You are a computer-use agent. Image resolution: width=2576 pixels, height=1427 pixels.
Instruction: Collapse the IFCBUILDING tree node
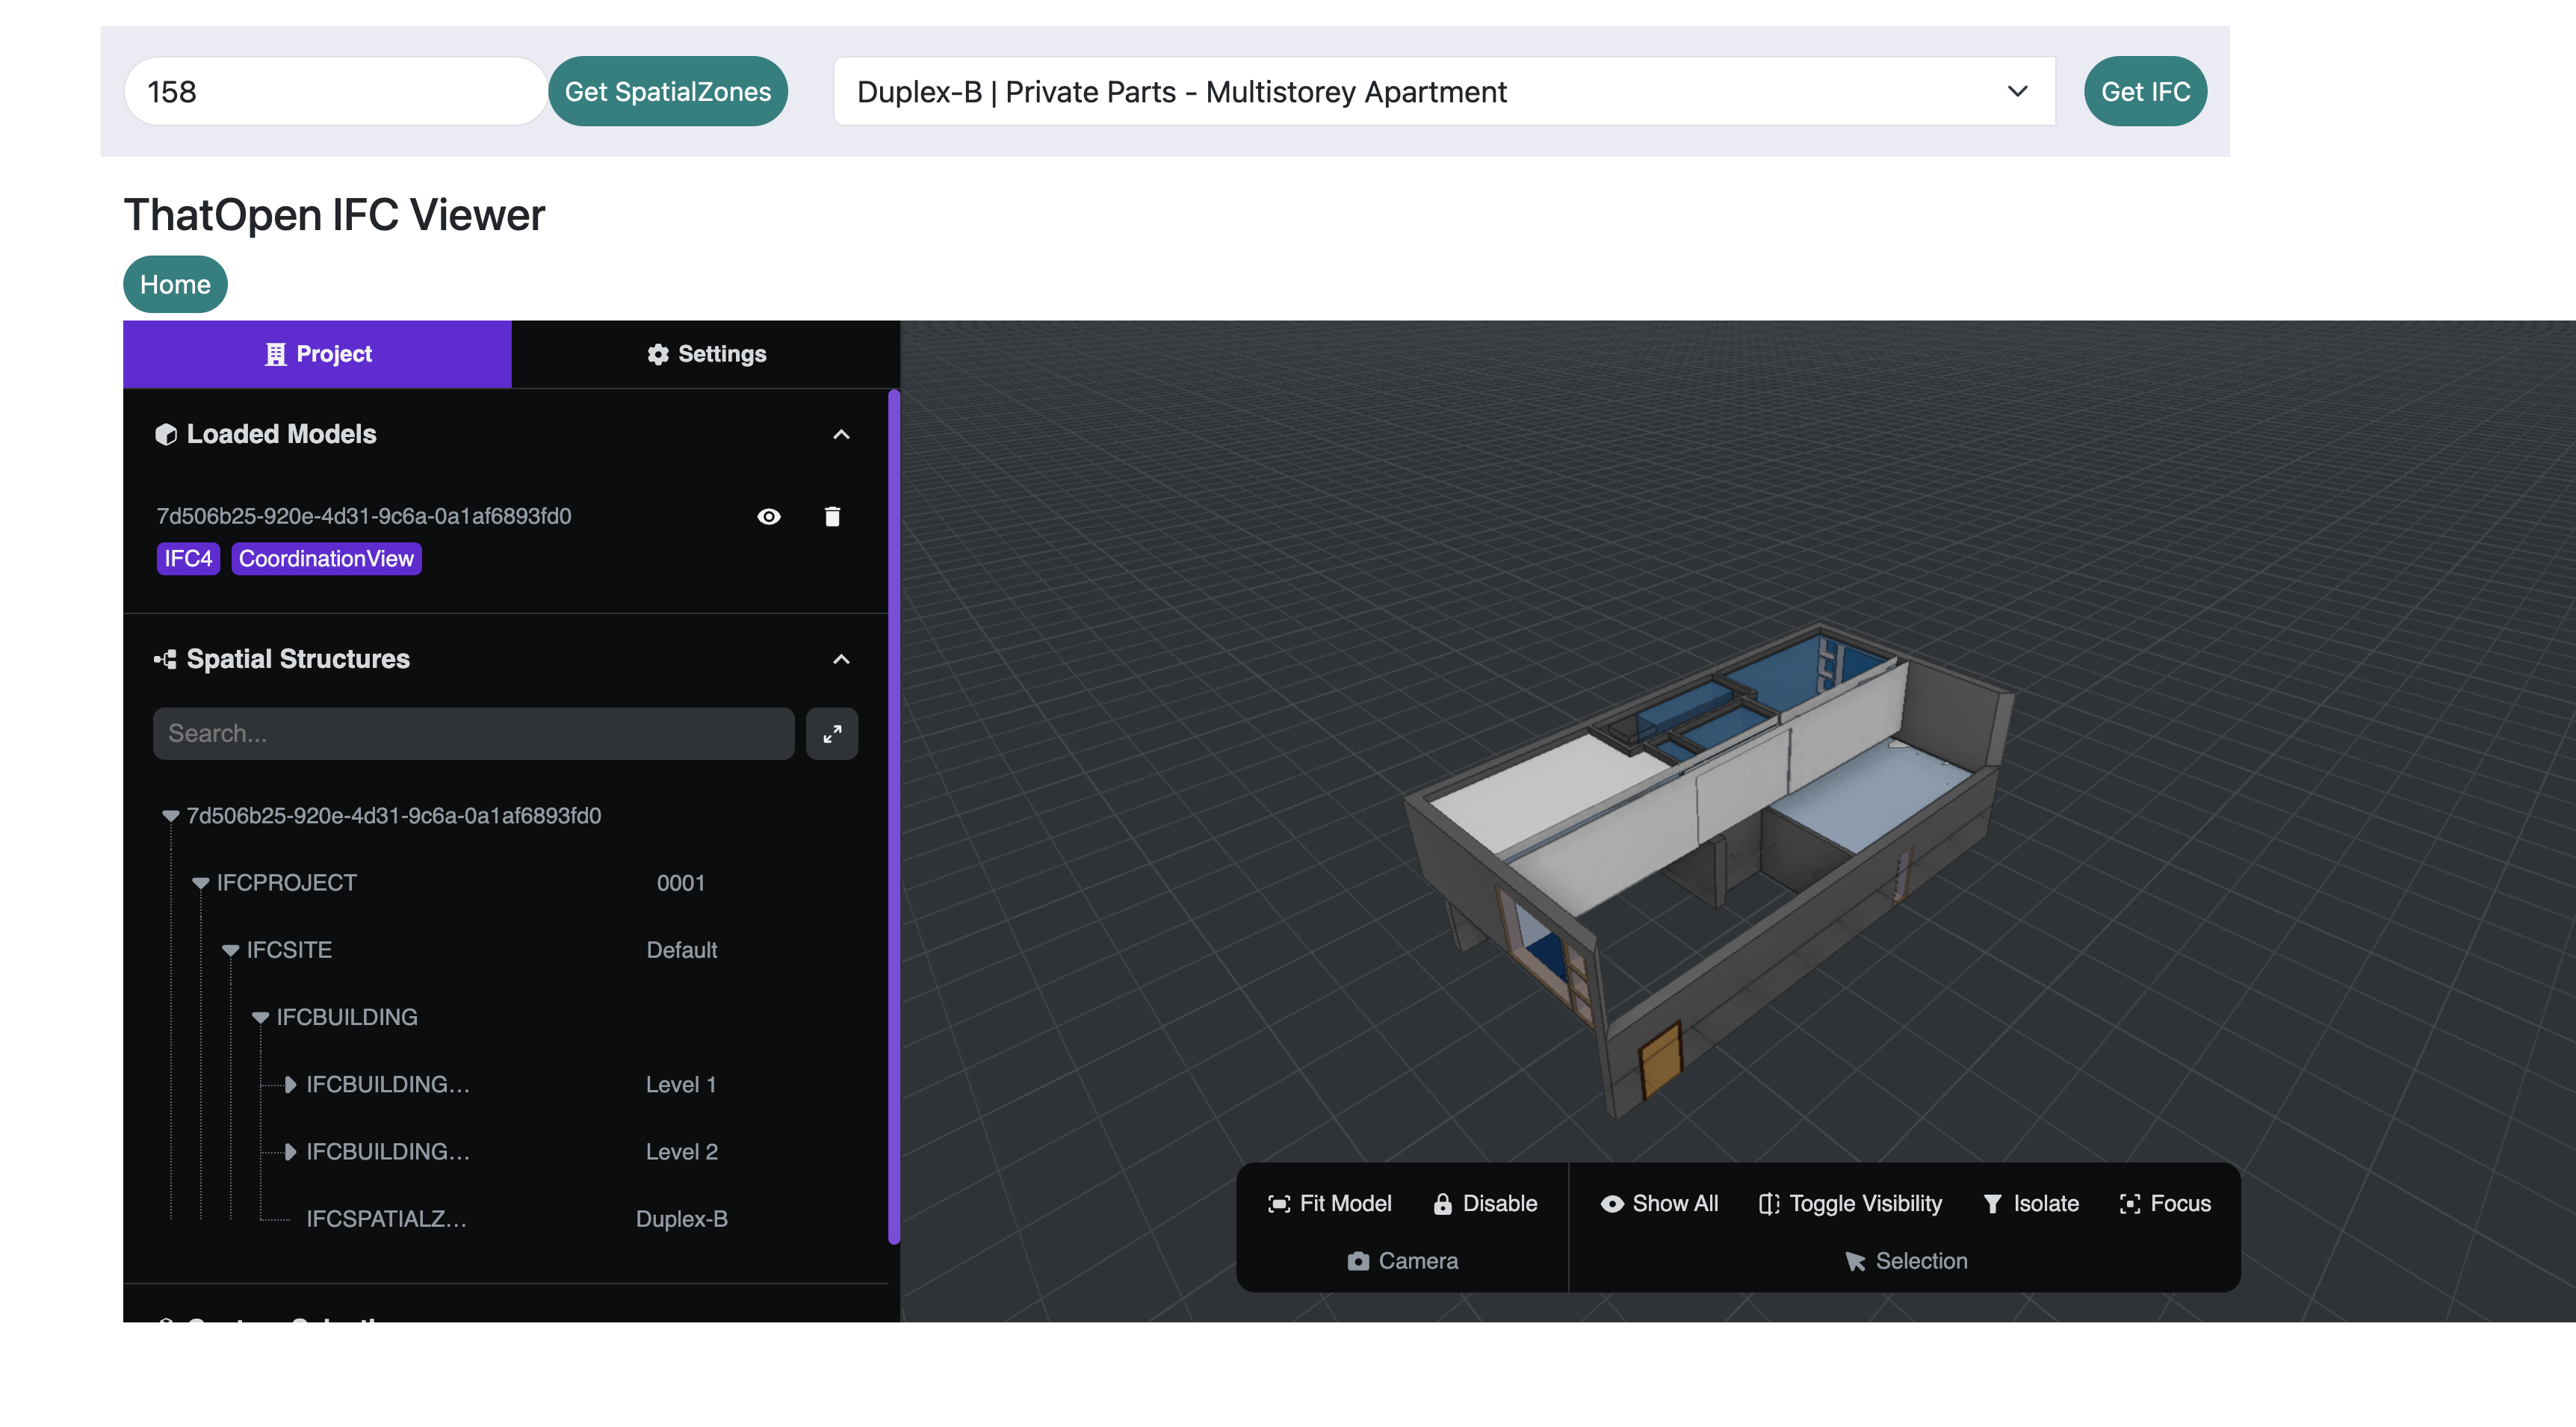pos(261,1017)
